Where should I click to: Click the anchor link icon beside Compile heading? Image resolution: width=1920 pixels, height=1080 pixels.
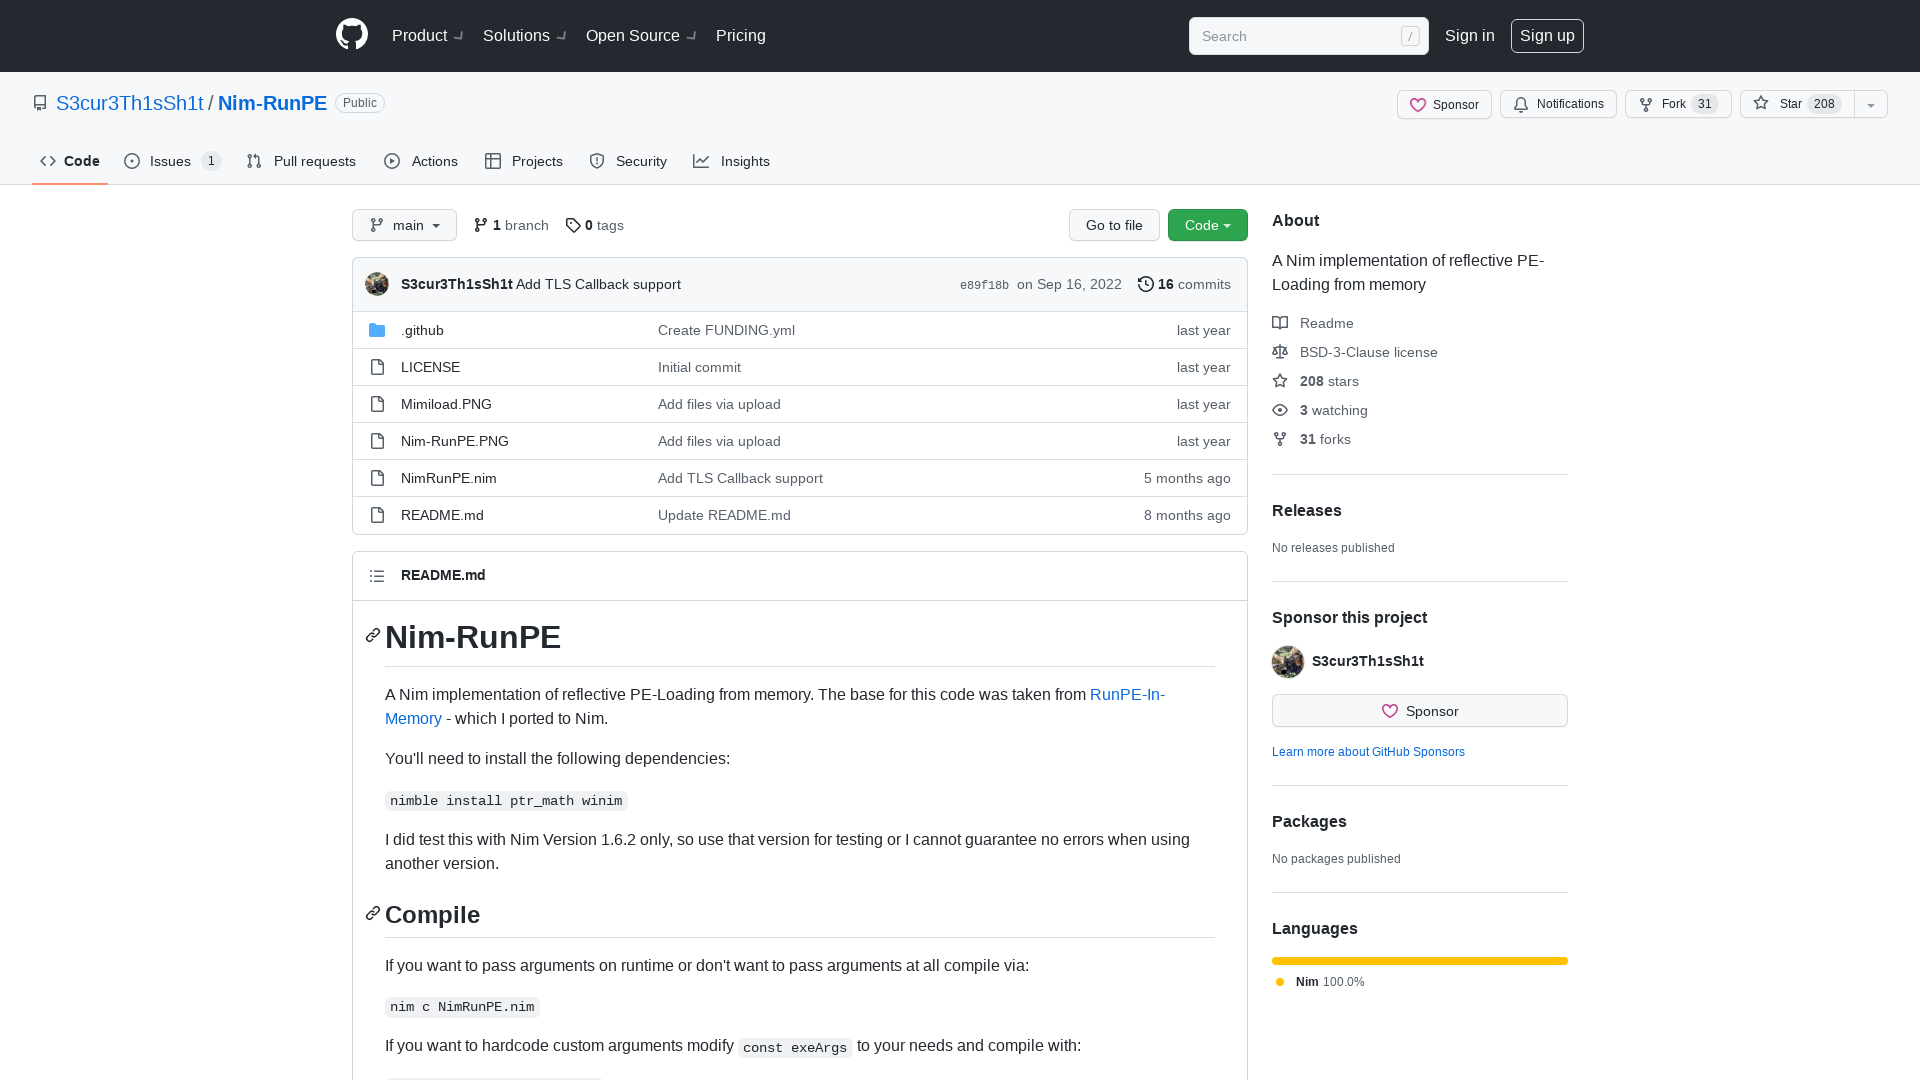coord(373,913)
